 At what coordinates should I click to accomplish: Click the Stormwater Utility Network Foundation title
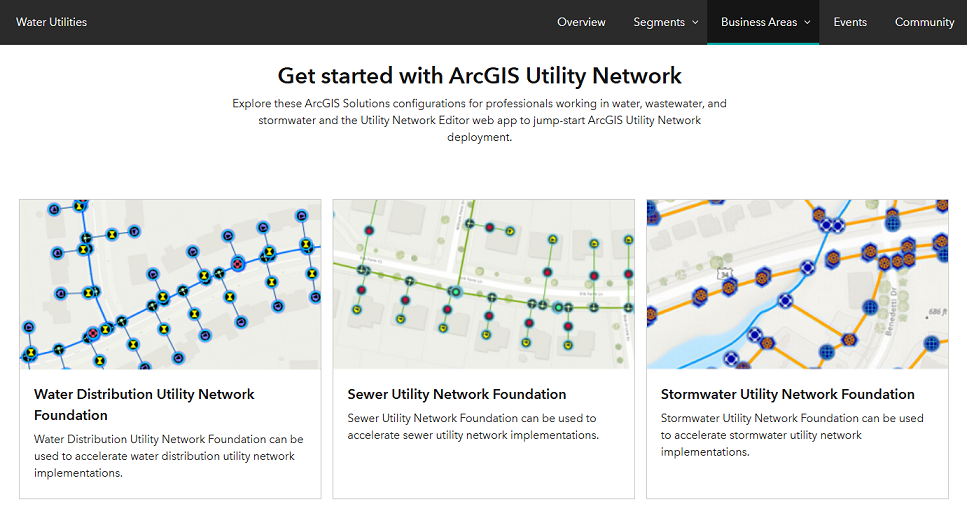(x=788, y=394)
